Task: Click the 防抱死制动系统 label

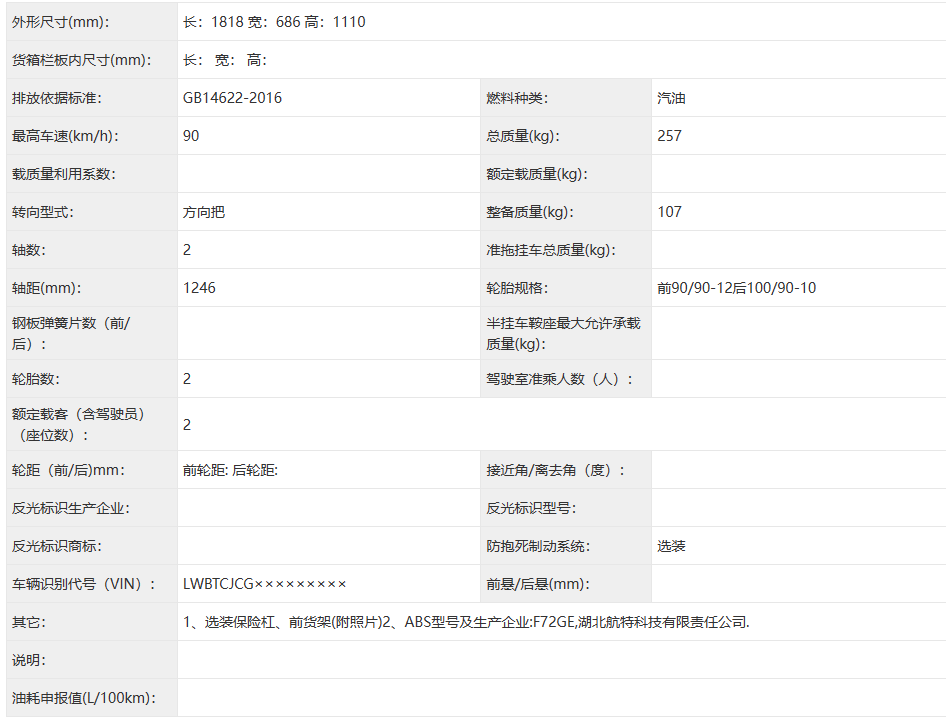Action: [538, 546]
